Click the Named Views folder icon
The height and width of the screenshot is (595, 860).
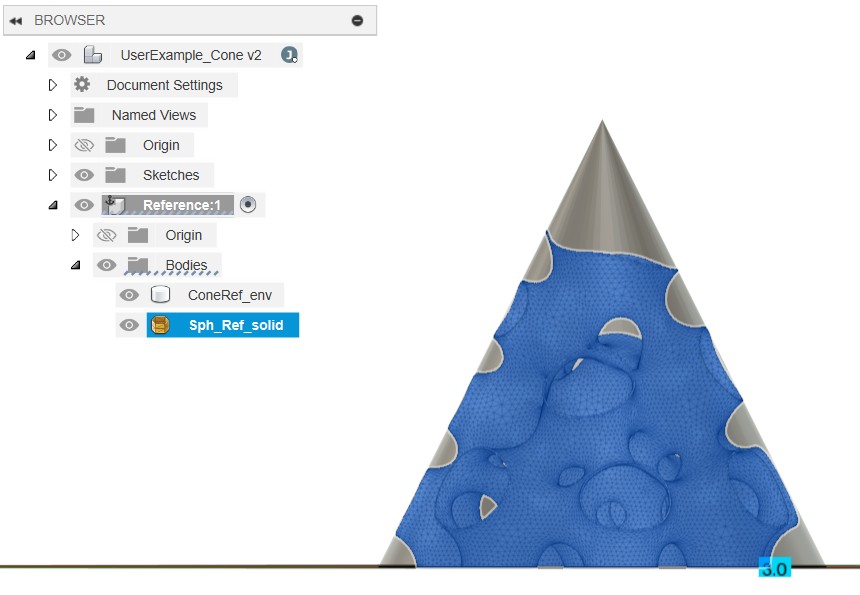84,115
